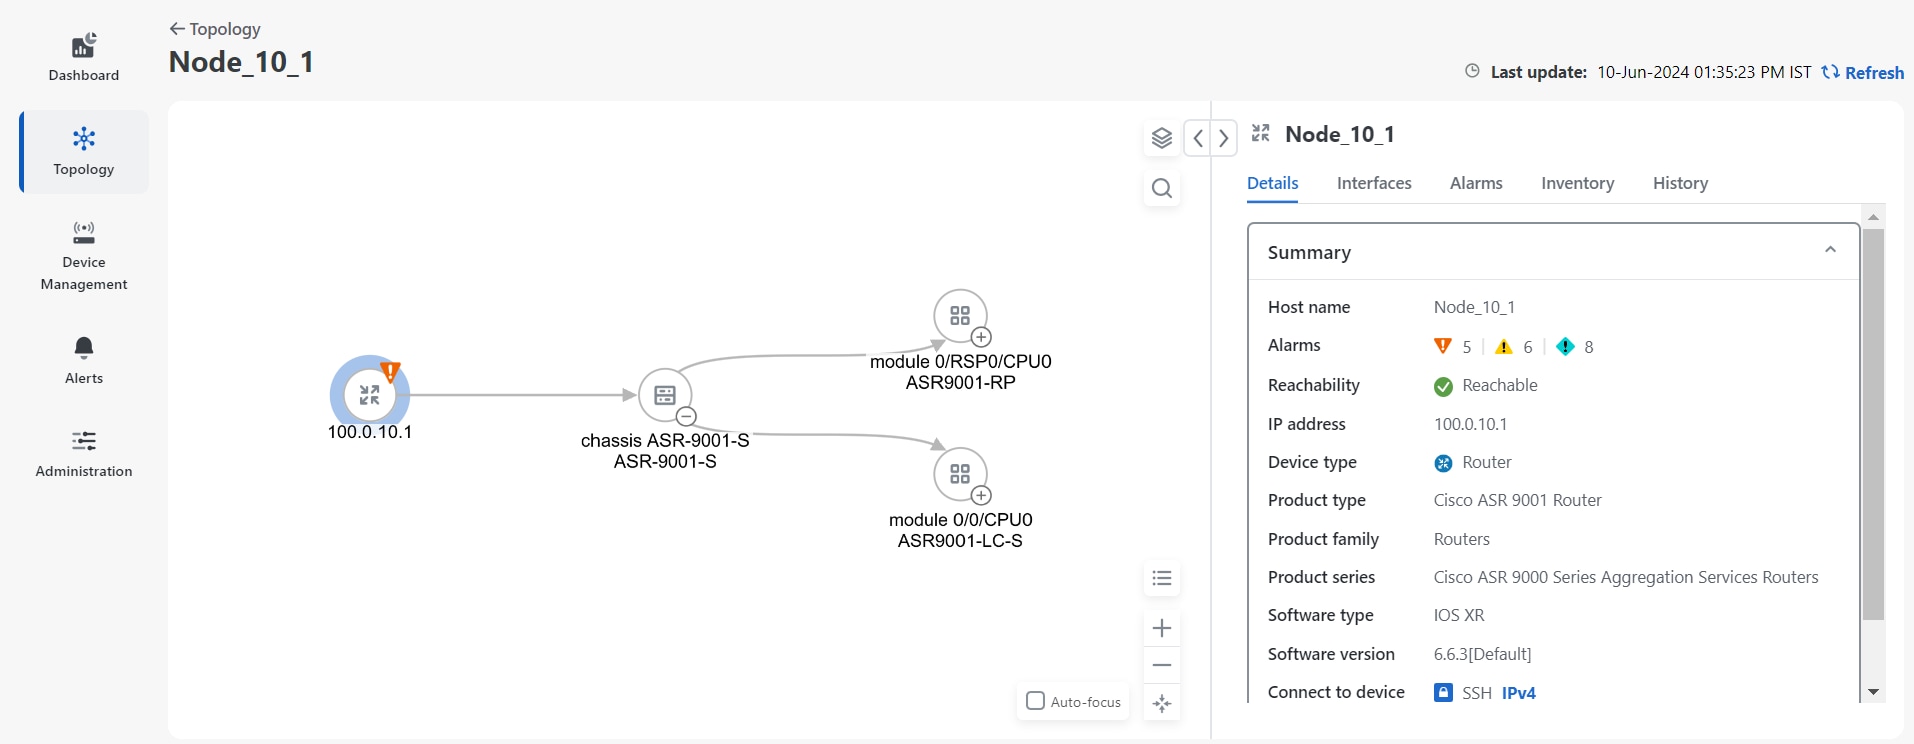Click the scrollbar down arrow
1914x744 pixels.
(1873, 692)
